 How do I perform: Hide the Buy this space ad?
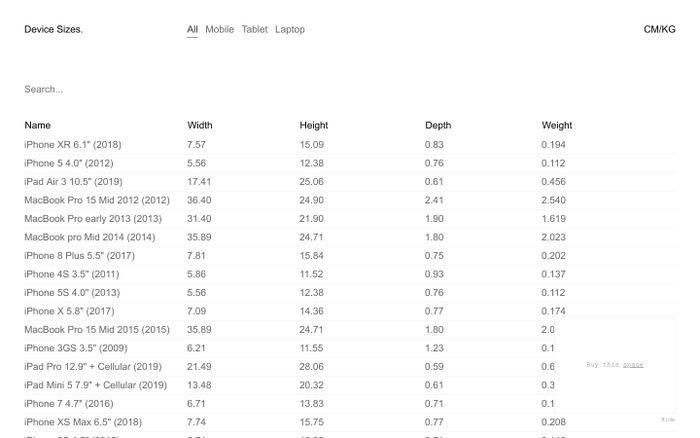[x=668, y=420]
